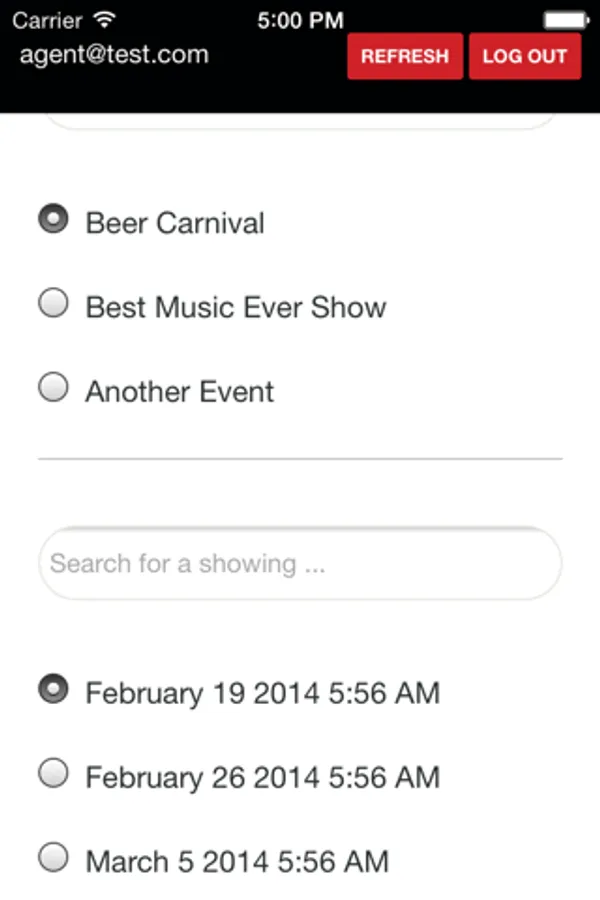Tap the 'Another Event' label text
Screen dimensions: 600x900
click(x=180, y=391)
